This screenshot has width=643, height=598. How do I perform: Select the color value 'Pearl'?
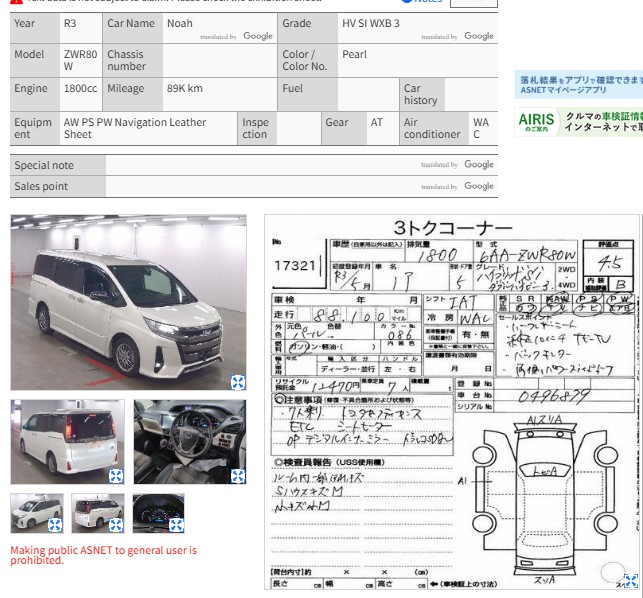pos(354,54)
